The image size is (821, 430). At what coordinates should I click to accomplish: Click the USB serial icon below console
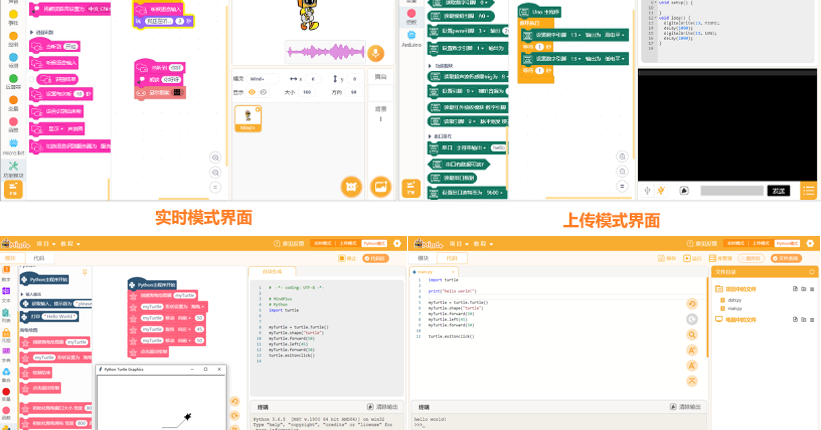(x=648, y=190)
